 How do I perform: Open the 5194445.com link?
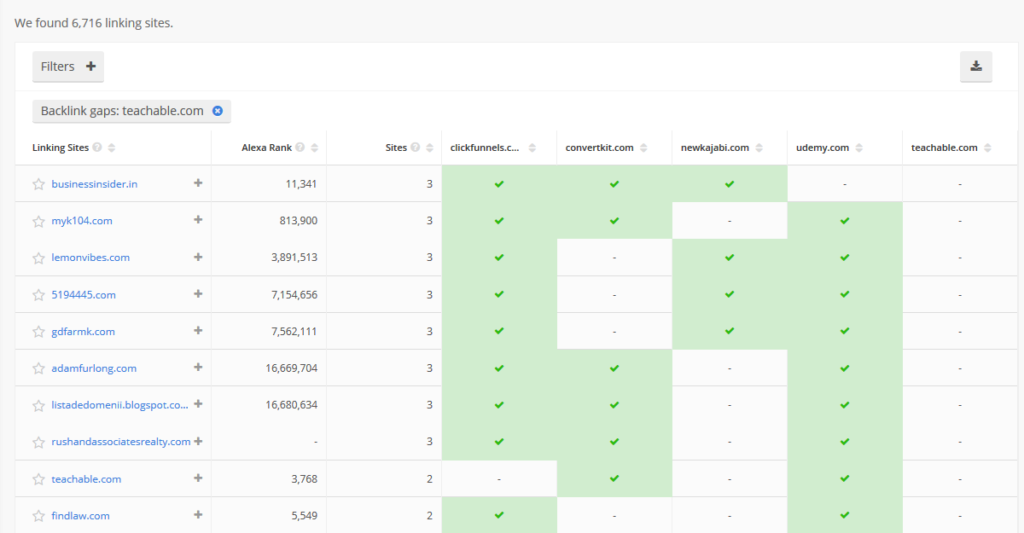(84, 295)
